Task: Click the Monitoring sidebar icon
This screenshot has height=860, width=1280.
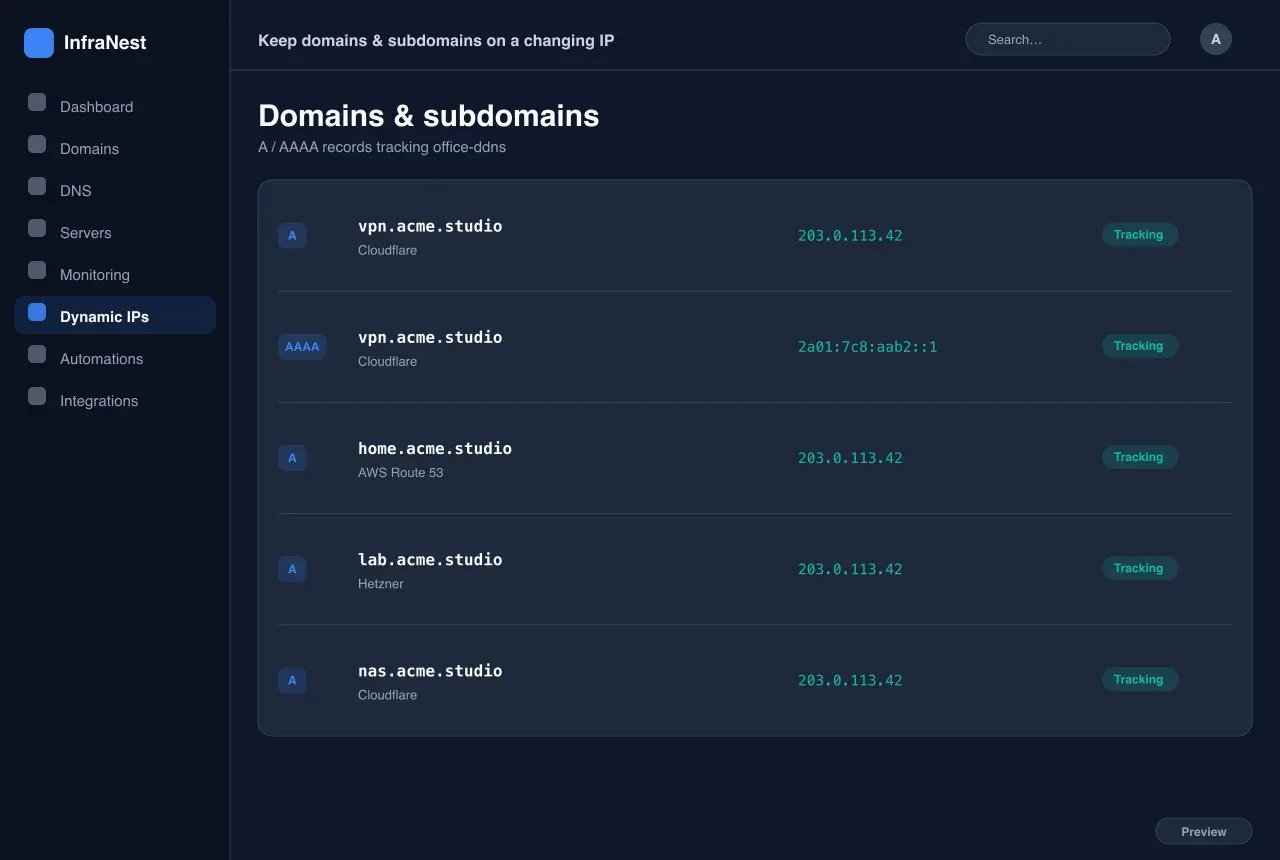Action: coord(37,270)
